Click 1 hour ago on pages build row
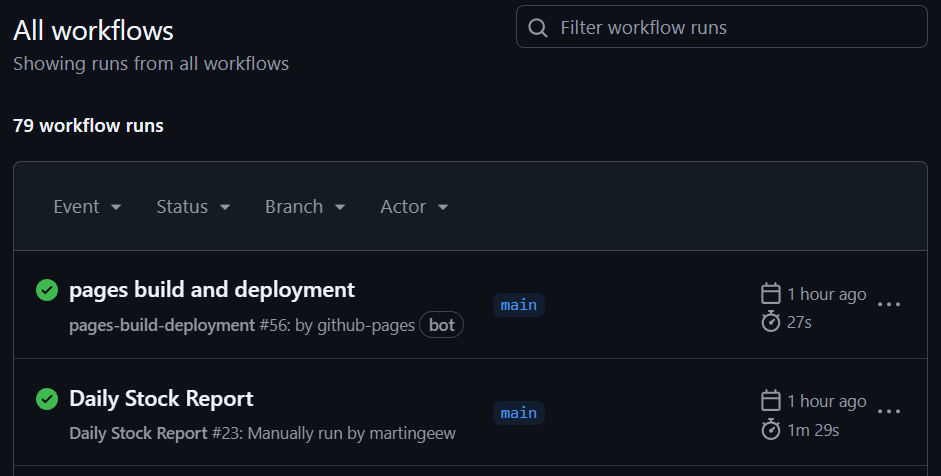Screen dimensions: 941x476 click(x=827, y=294)
